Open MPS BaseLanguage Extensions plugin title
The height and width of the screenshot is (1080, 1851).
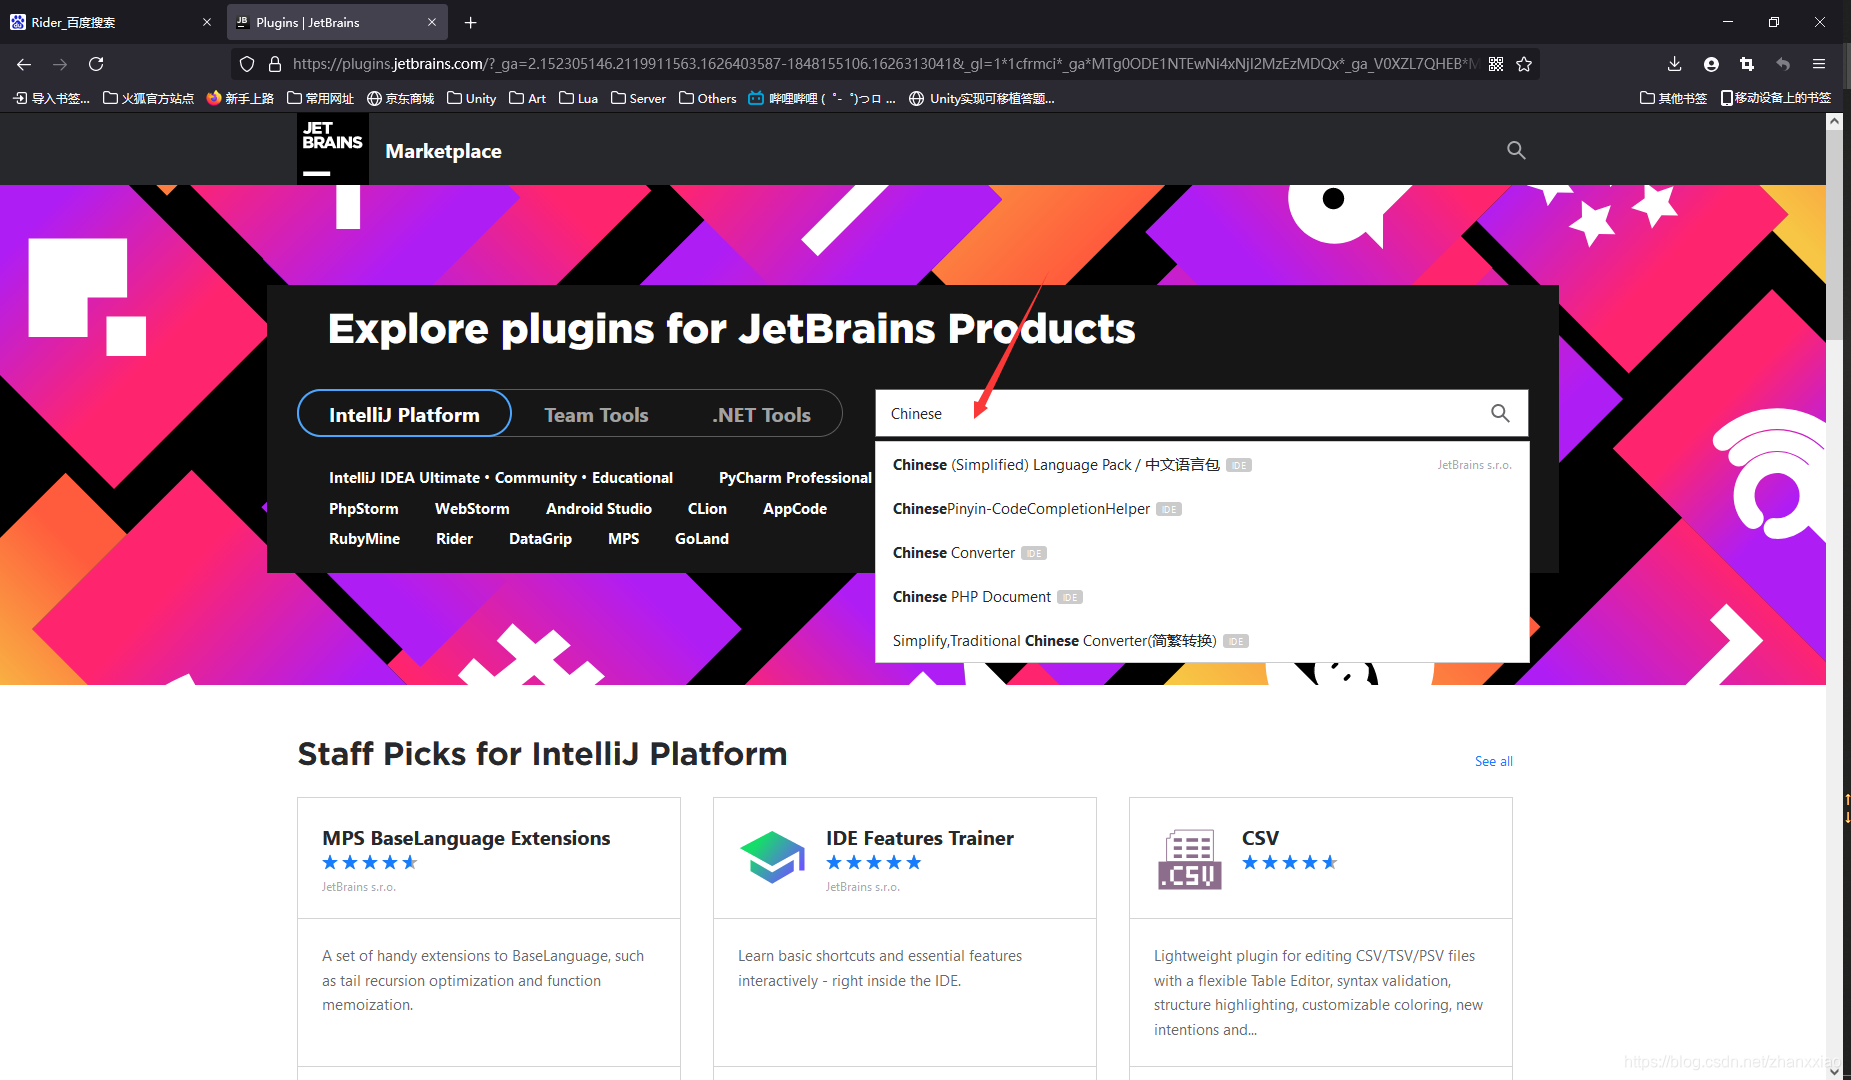466,838
